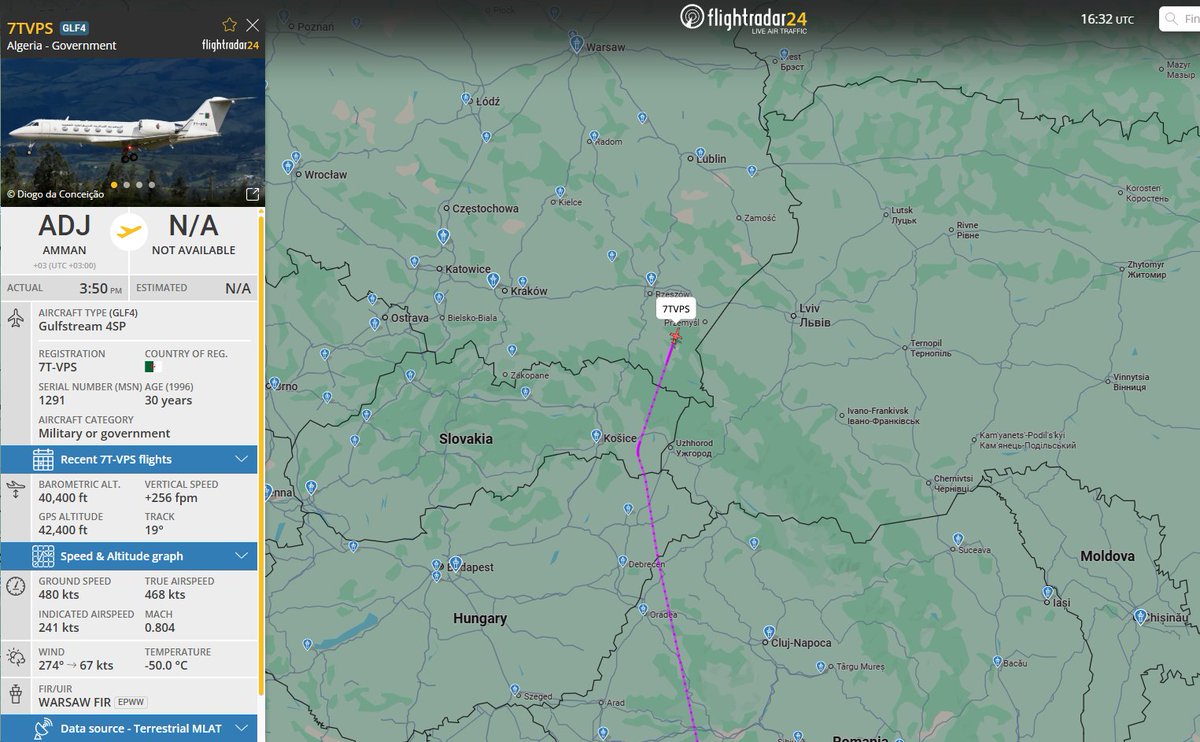Image resolution: width=1200 pixels, height=742 pixels.
Task: Click the 7TVPS aircraft marker on map
Action: [x=676, y=336]
